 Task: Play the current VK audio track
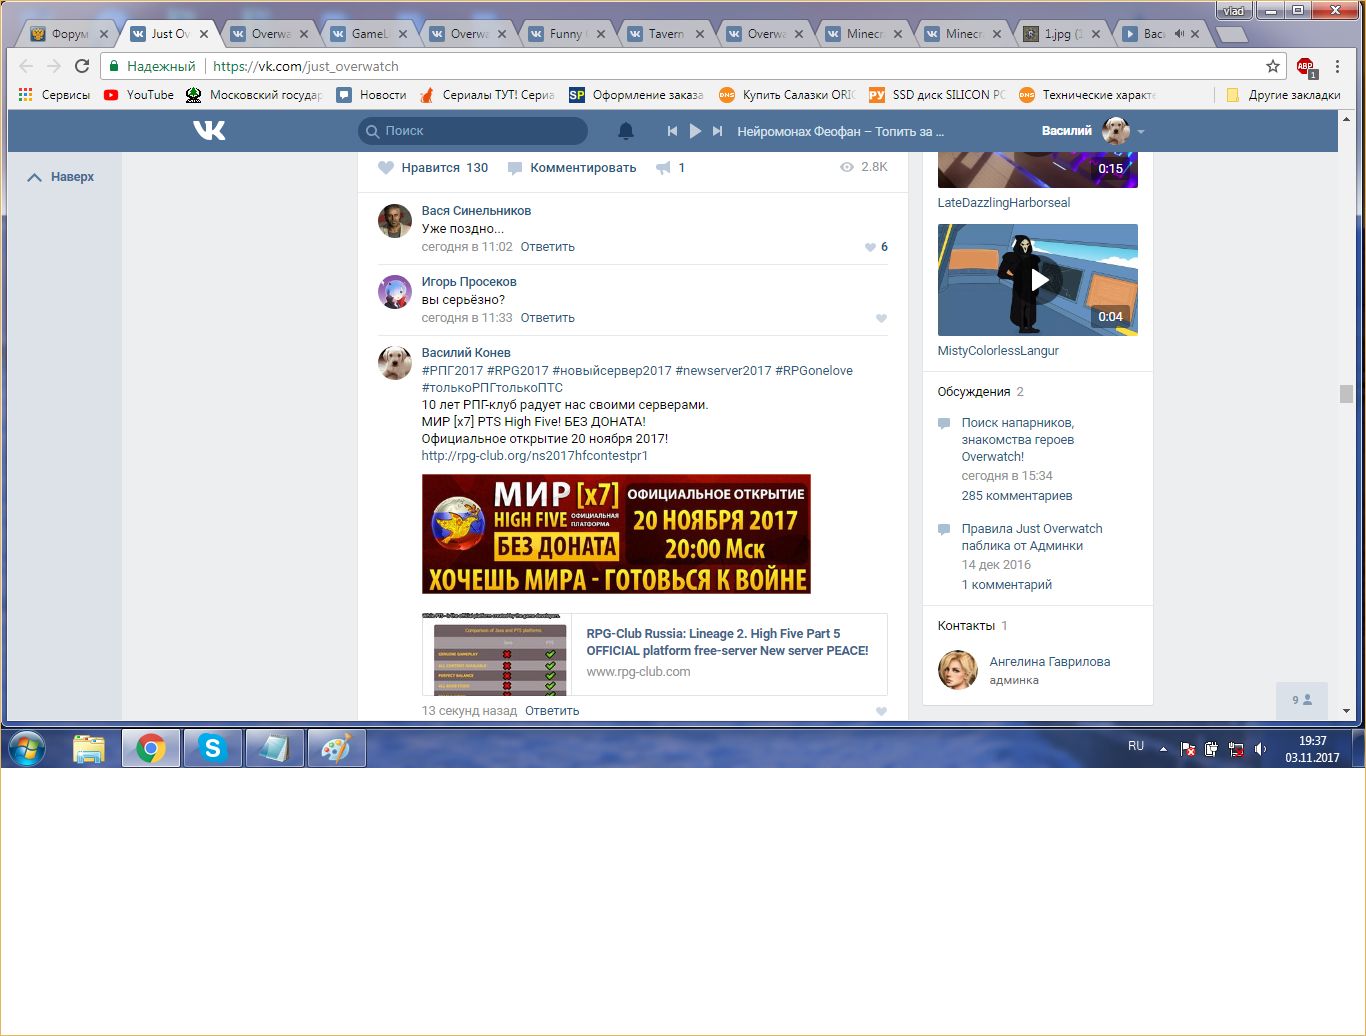(x=695, y=131)
